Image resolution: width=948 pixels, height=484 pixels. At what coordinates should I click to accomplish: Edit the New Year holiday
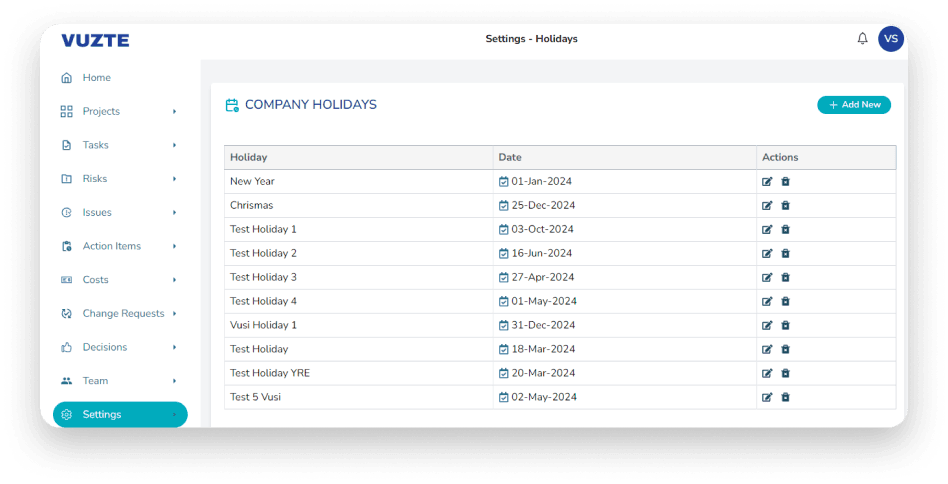pos(767,182)
